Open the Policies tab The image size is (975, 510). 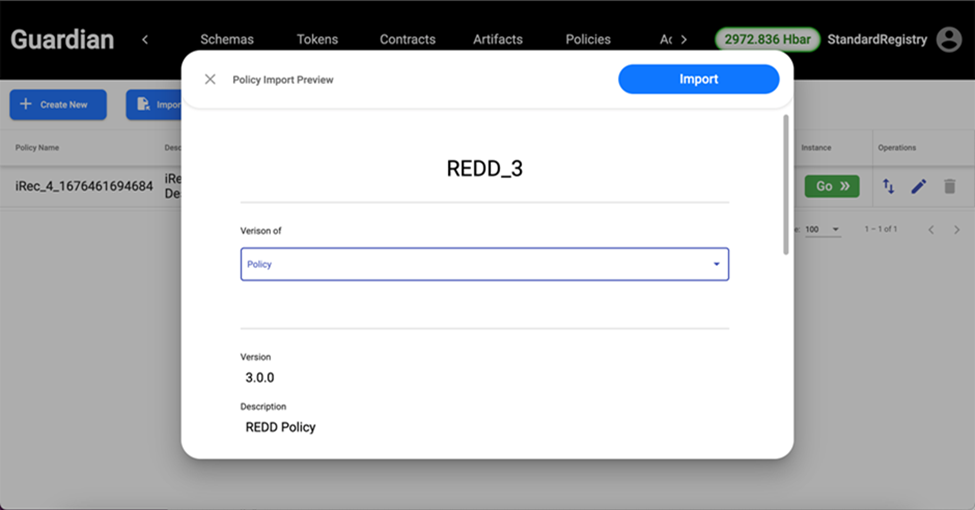588,40
